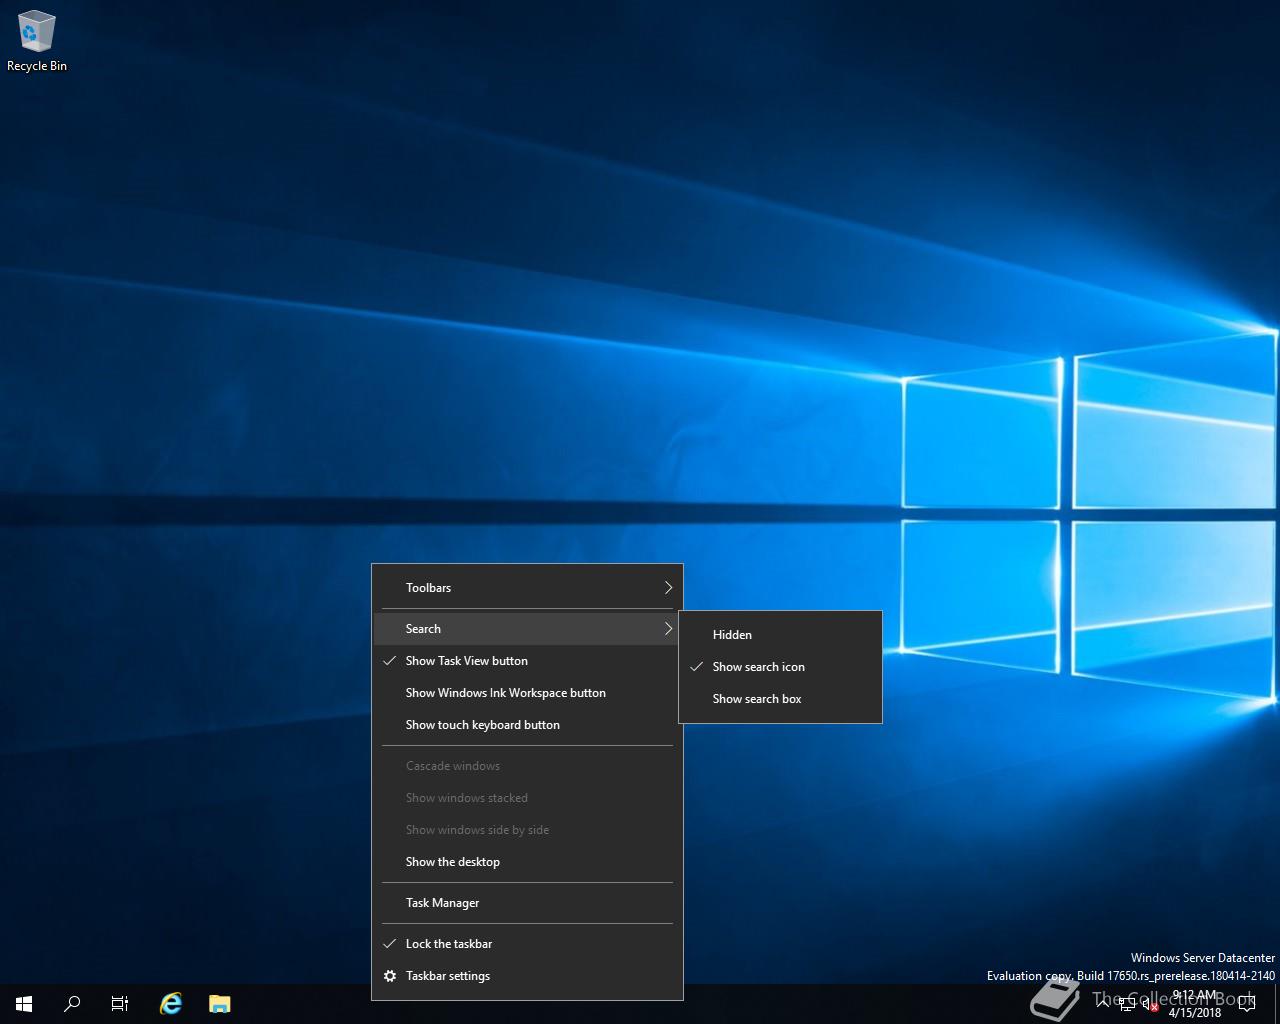Screen dimensions: 1280x1024
Task: Uncheck Show Task View button
Action: (x=527, y=661)
